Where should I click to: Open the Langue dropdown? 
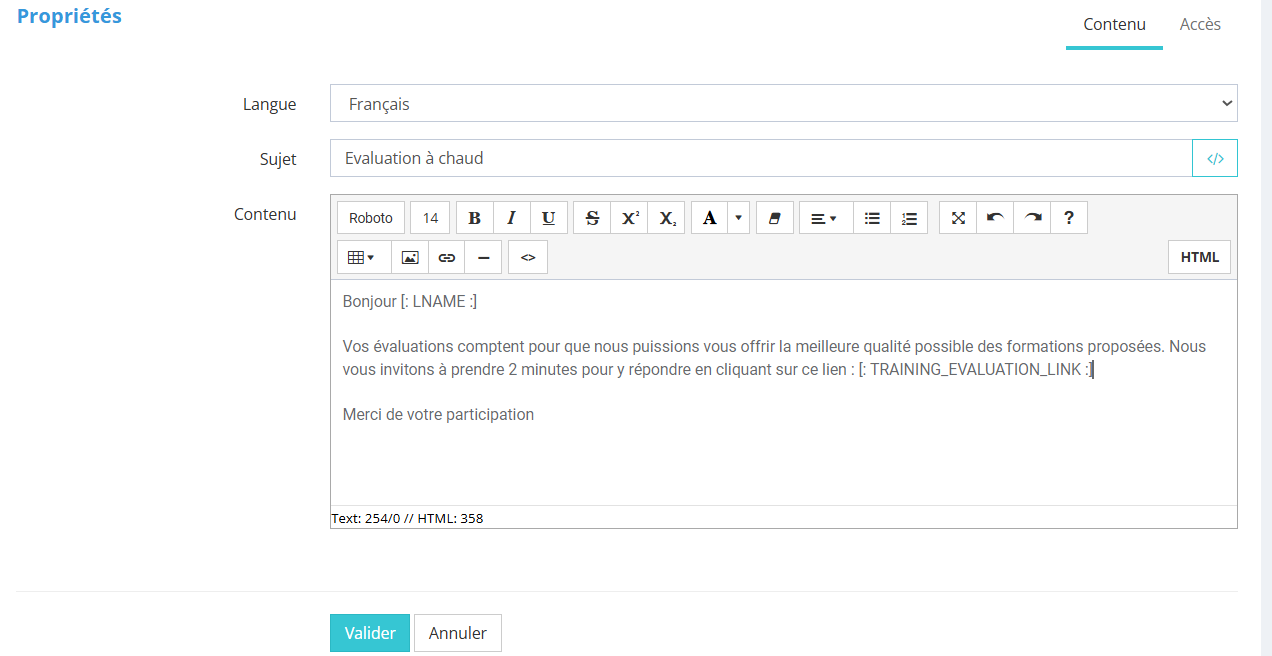(783, 103)
